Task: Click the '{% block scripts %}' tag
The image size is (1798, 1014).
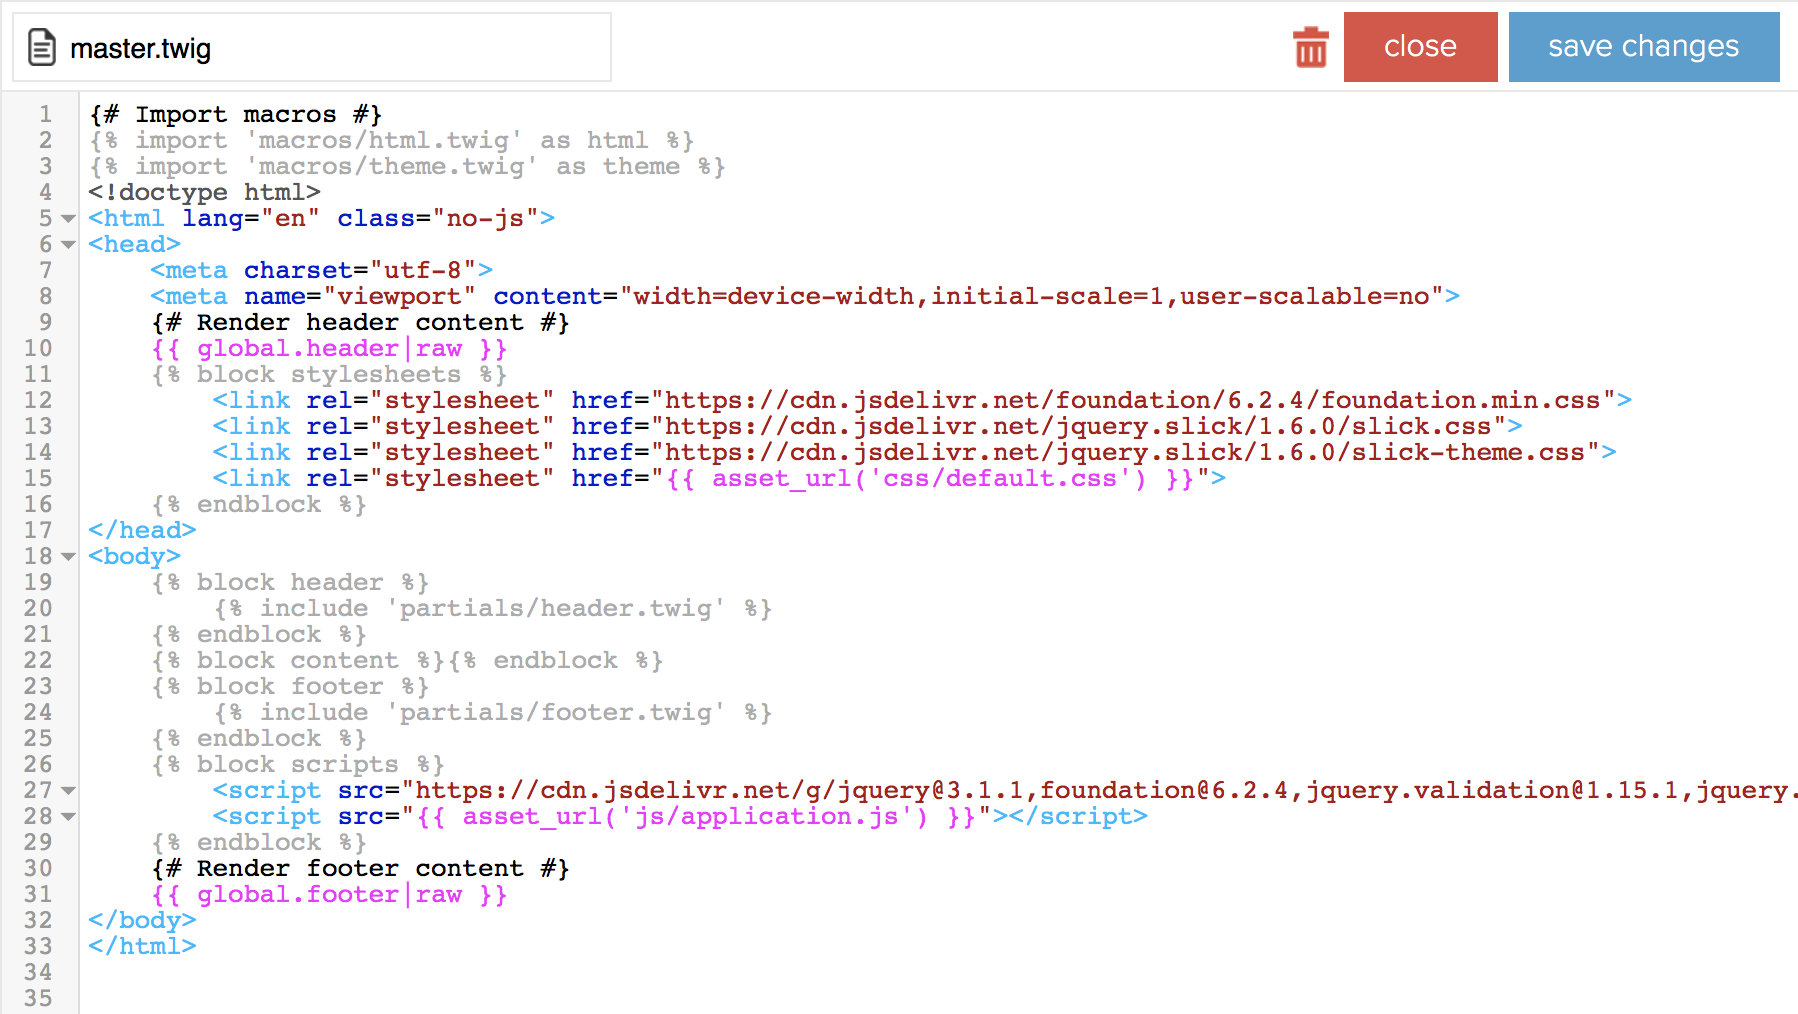Action: [298, 764]
